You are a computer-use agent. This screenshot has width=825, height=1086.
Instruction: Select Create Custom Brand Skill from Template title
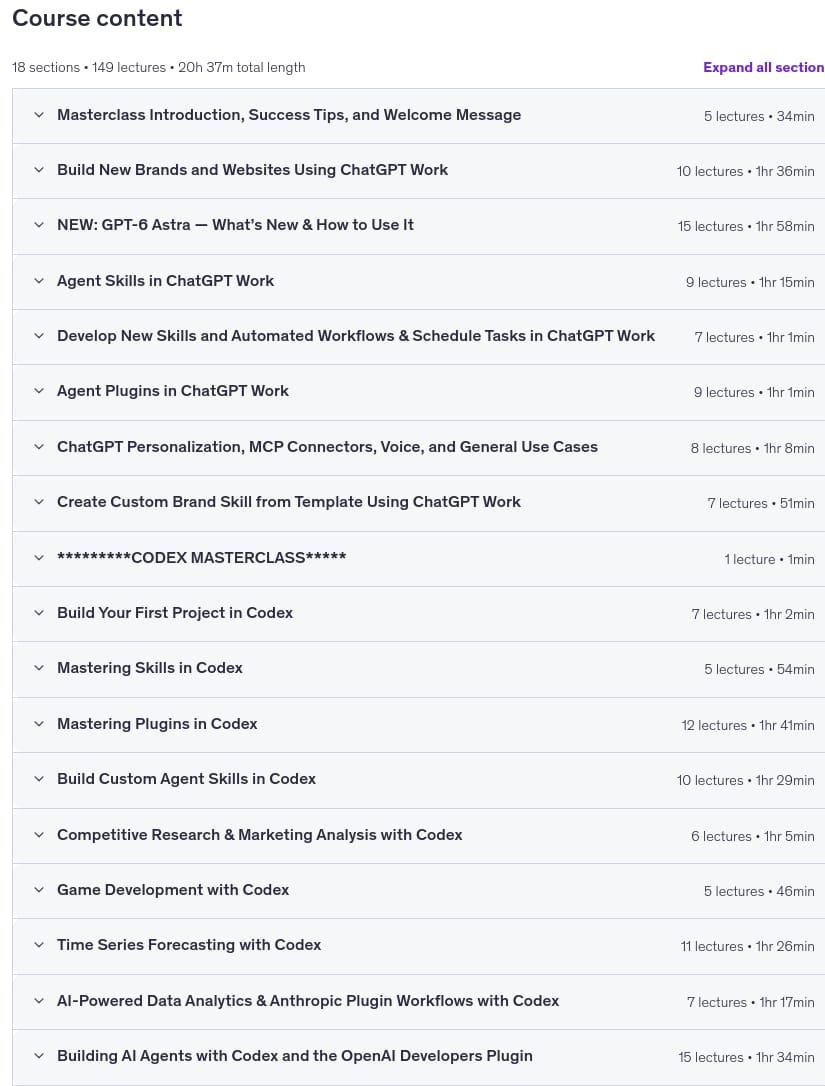(x=288, y=502)
